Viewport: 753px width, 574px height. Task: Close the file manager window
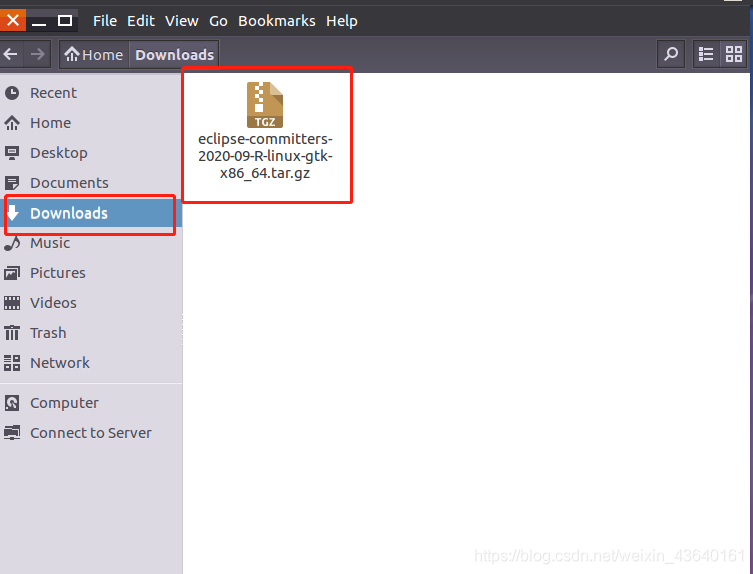[13, 21]
